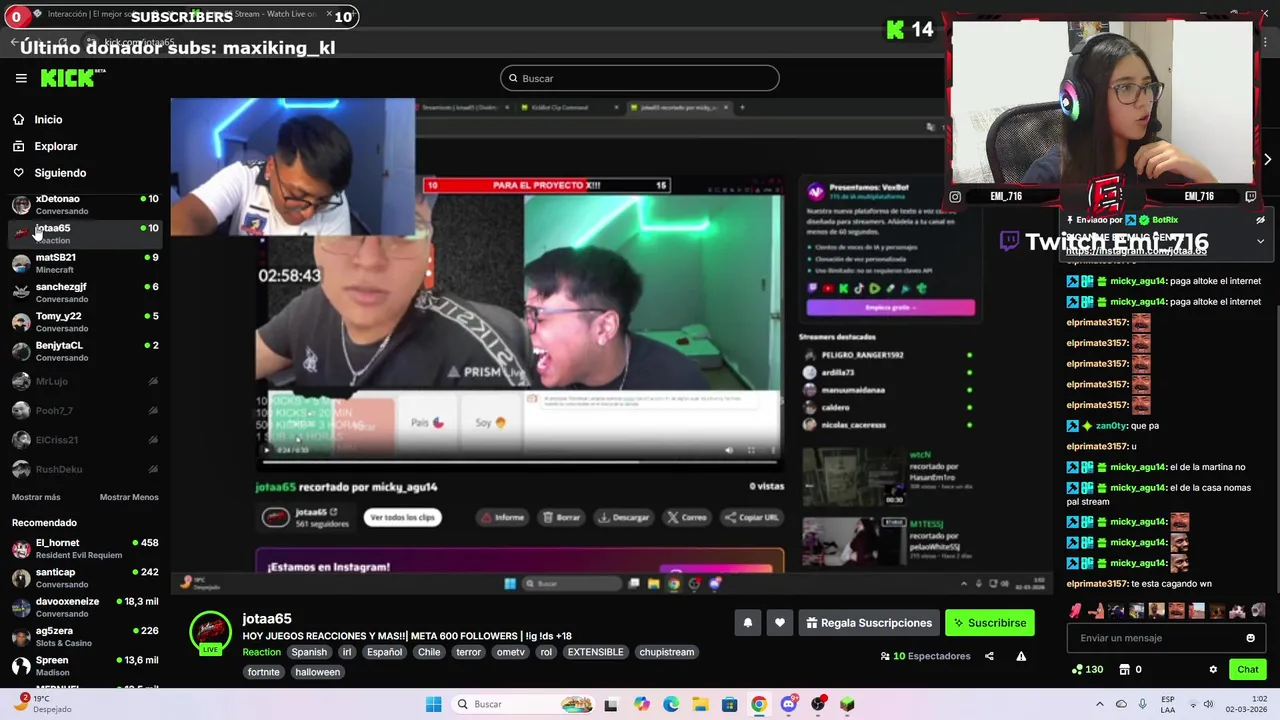Image resolution: width=1280 pixels, height=720 pixels.
Task: Click the Spanish tag
Action: point(309,652)
